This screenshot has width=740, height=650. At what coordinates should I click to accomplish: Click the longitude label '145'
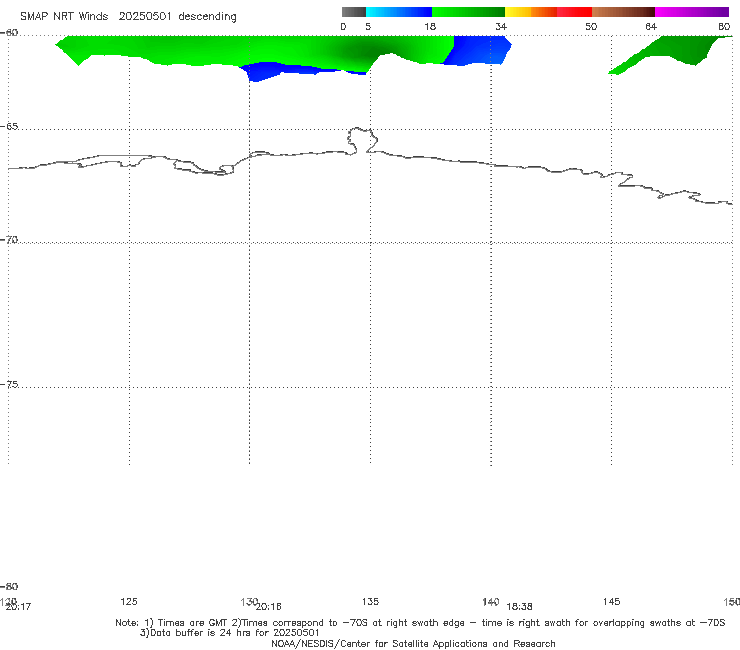click(x=612, y=601)
